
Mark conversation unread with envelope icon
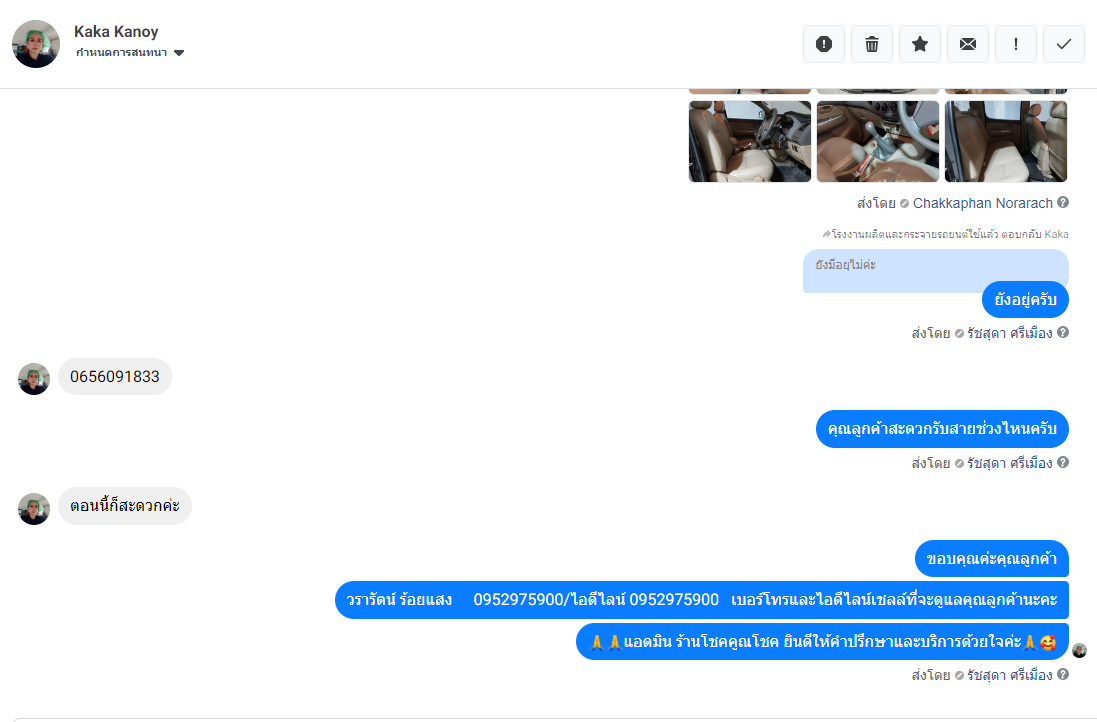968,44
